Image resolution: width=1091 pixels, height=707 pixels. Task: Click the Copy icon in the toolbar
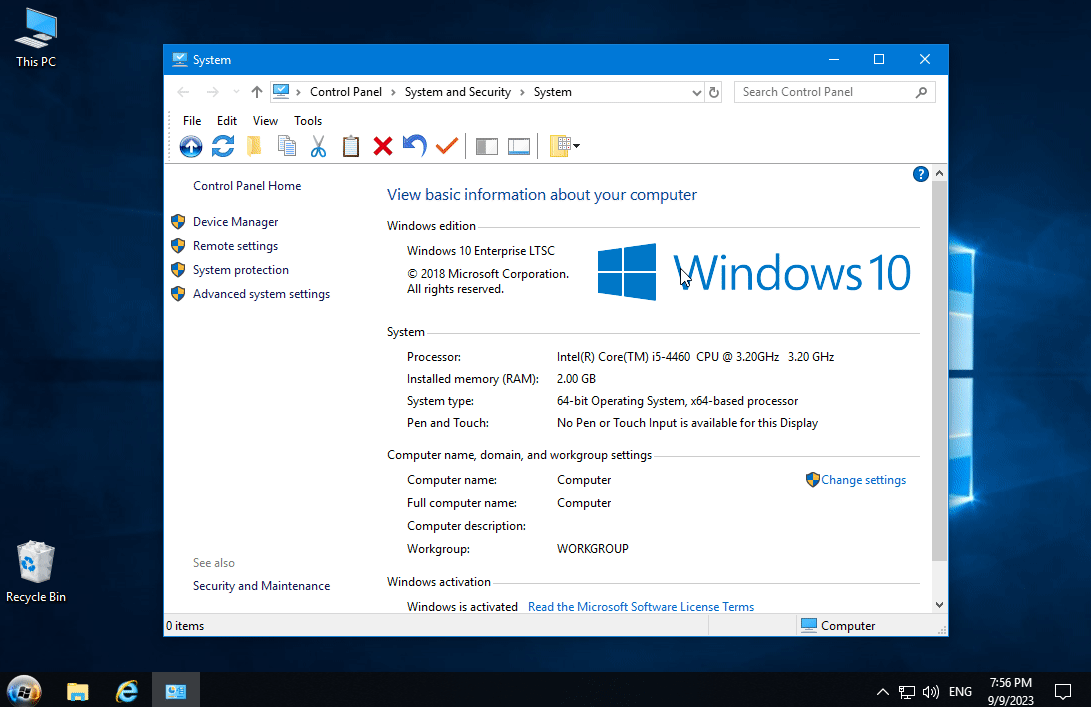(x=287, y=146)
